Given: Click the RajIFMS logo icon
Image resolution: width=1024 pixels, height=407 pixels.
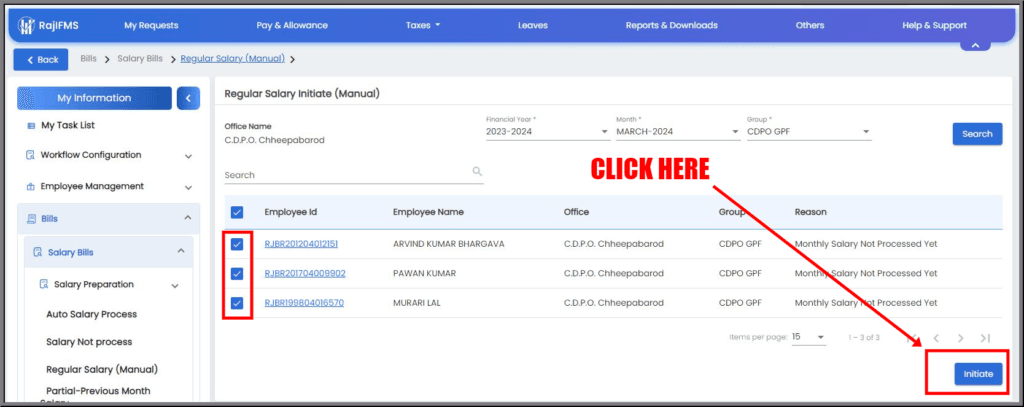Looking at the screenshot, I should coord(25,25).
